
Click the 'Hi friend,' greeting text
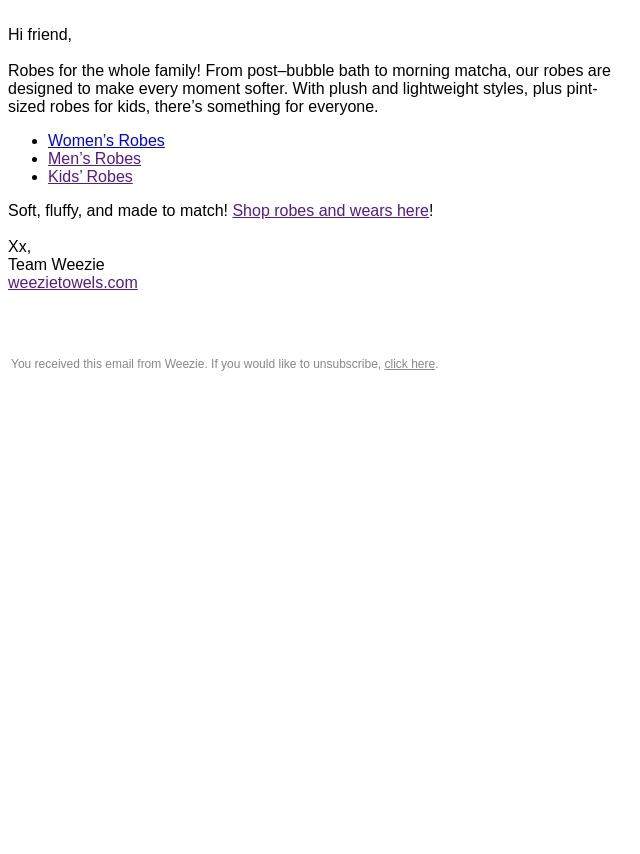tap(40, 35)
